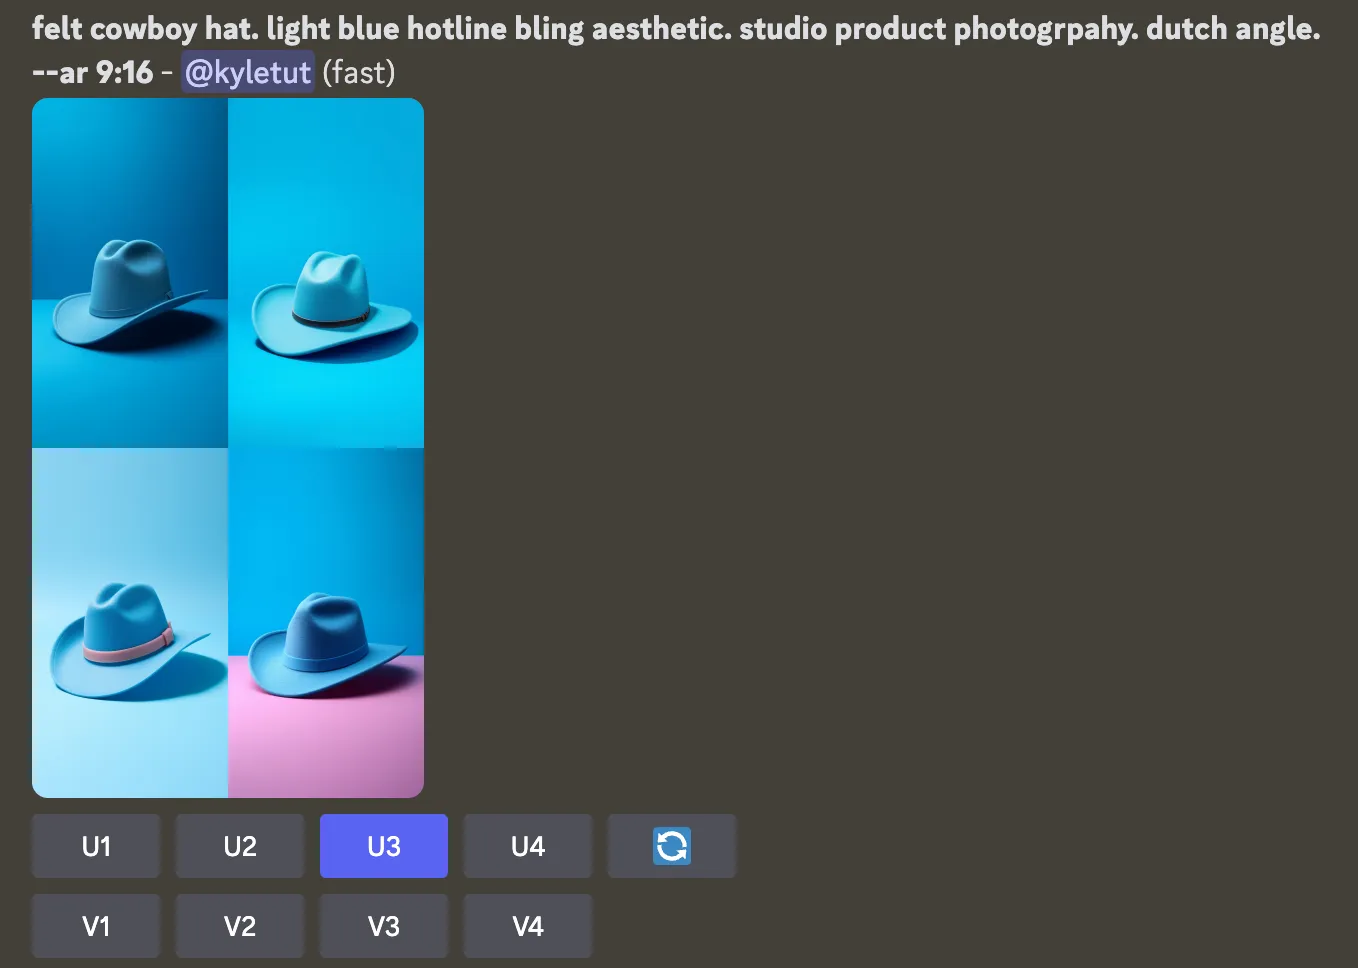The height and width of the screenshot is (968, 1358).
Task: Click the --ar 9:16 parameter text
Action: [92, 72]
